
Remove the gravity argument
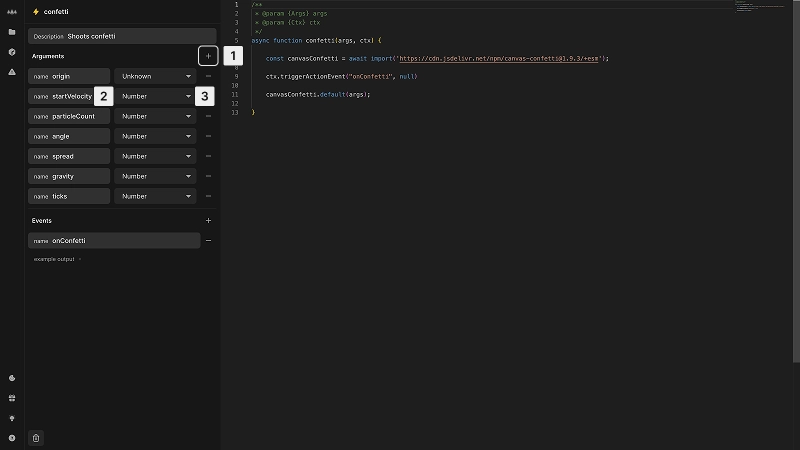(208, 176)
